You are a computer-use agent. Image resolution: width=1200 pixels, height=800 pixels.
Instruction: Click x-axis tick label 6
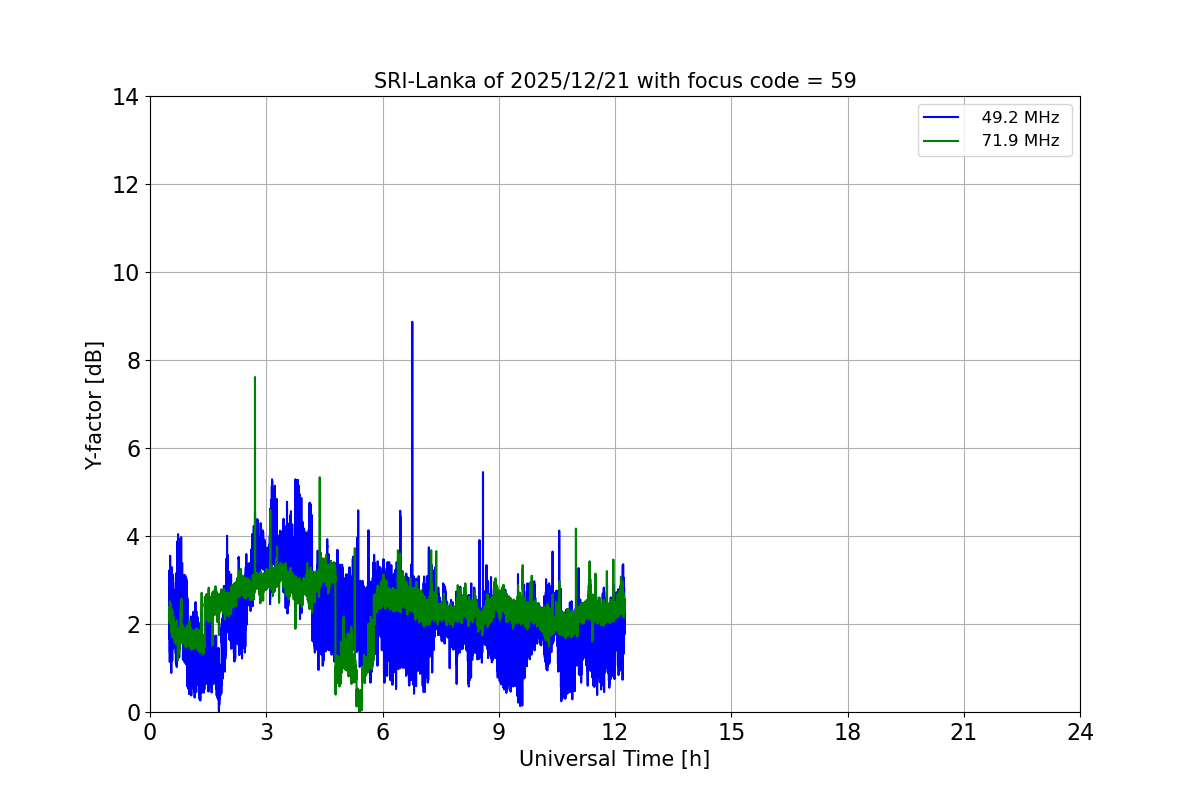(382, 732)
